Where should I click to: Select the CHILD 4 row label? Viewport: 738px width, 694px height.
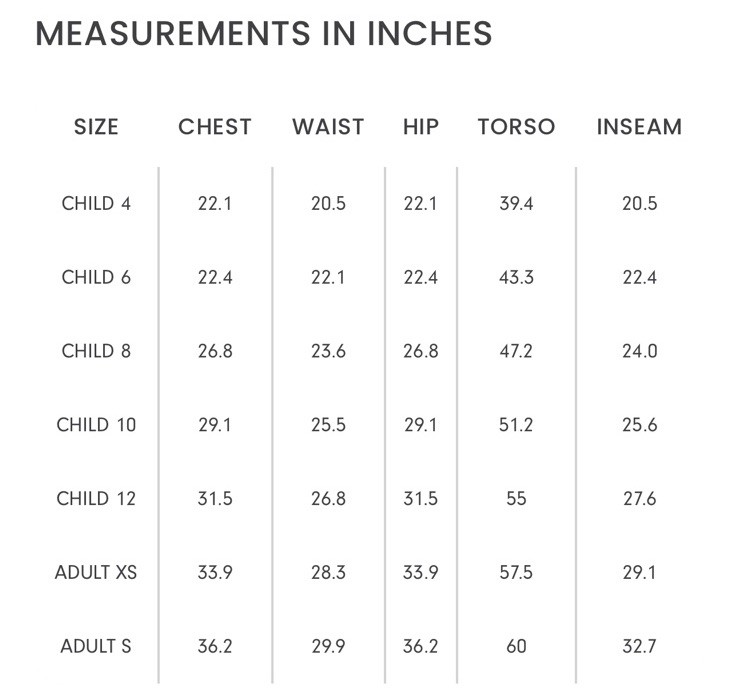pos(96,203)
